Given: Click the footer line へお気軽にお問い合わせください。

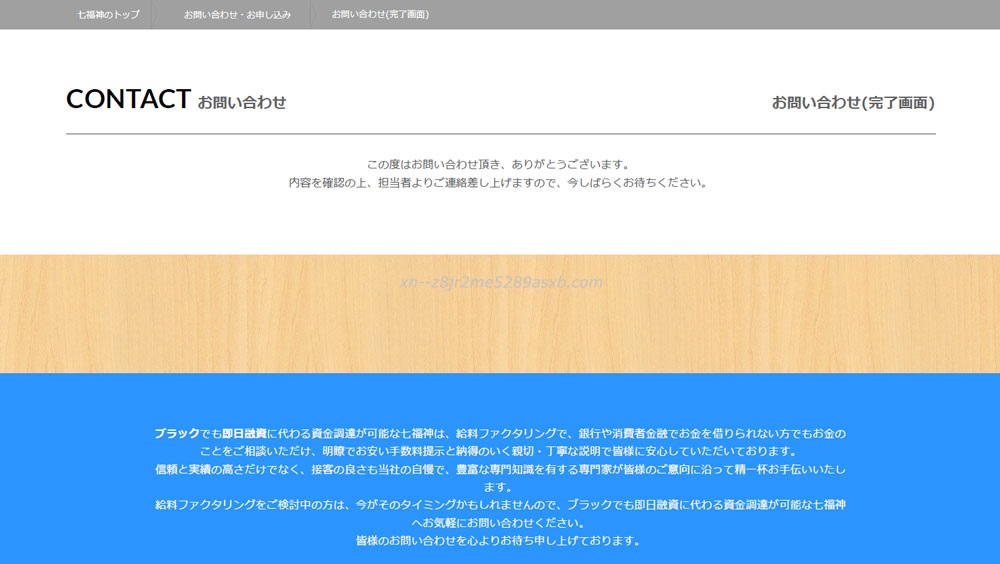Looking at the screenshot, I should 499,523.
